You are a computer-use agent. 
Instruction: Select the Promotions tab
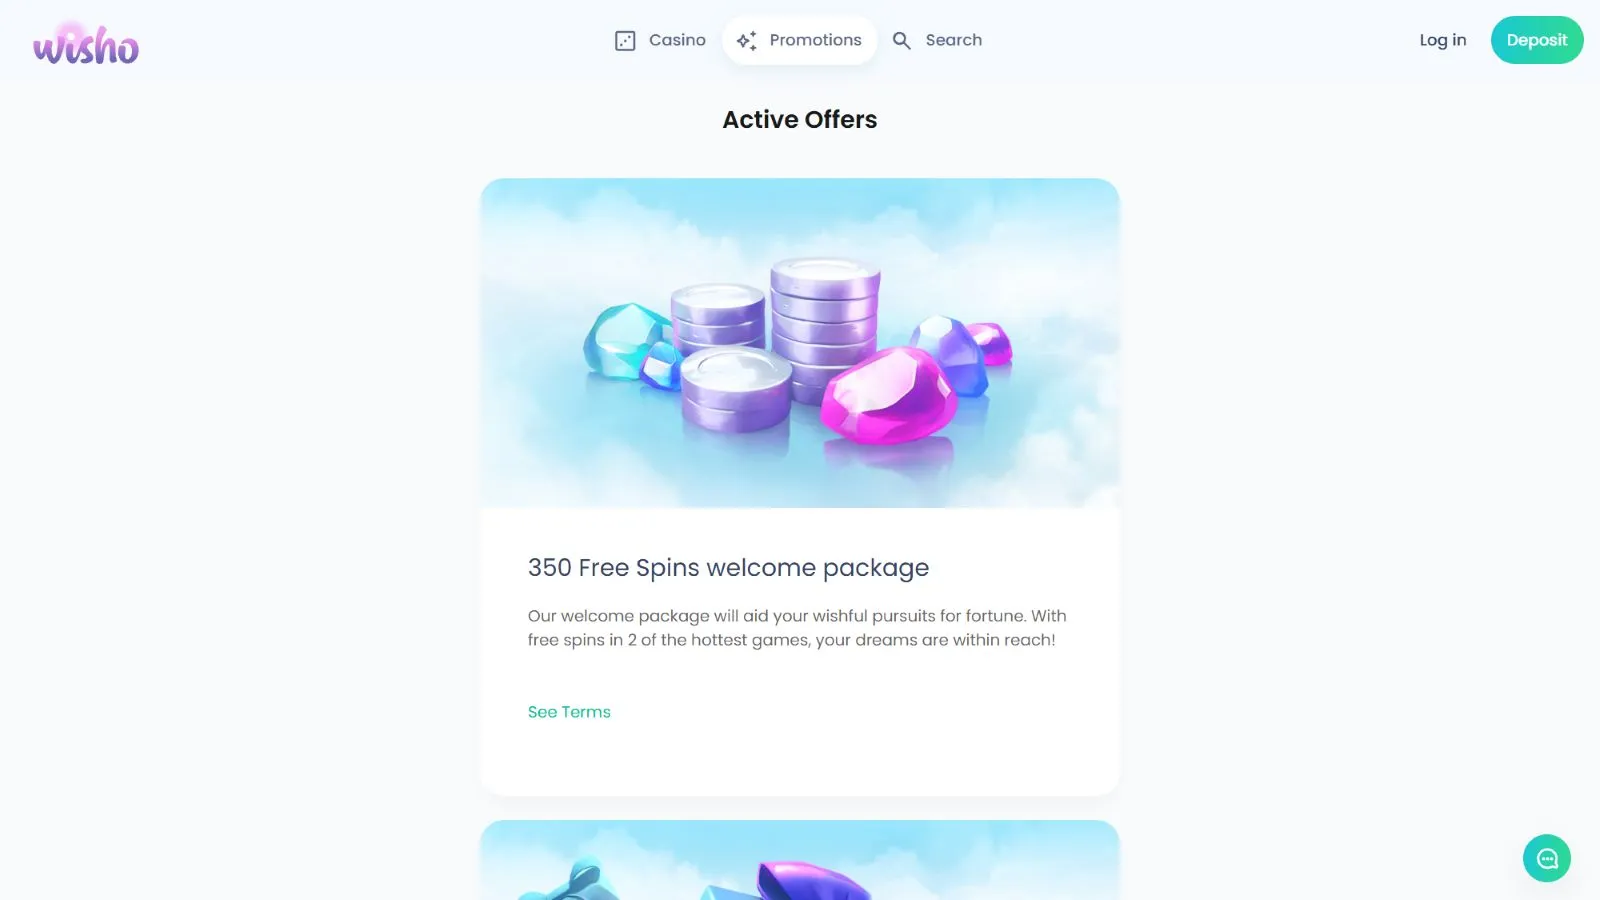pyautogui.click(x=799, y=40)
